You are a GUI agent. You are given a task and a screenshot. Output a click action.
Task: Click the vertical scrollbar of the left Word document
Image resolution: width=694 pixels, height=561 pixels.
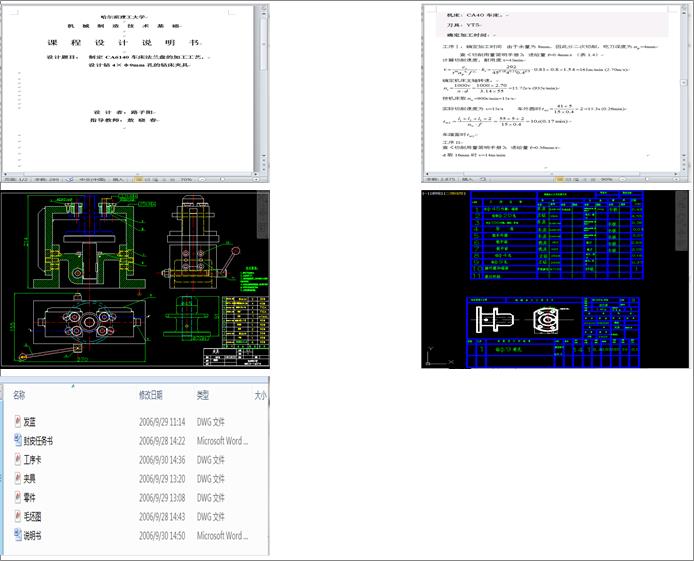(x=264, y=84)
